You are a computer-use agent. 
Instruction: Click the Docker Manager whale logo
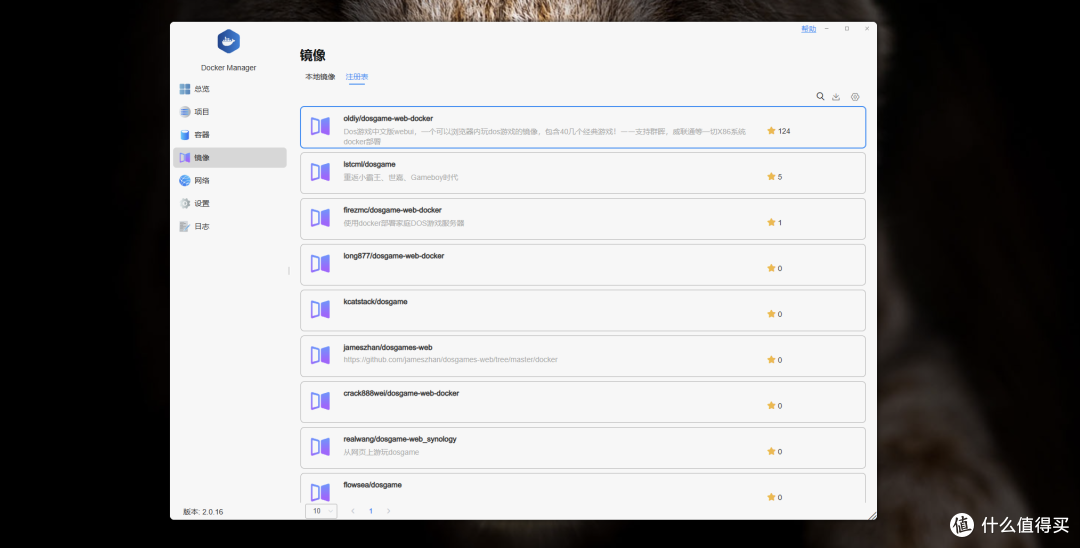pos(229,42)
